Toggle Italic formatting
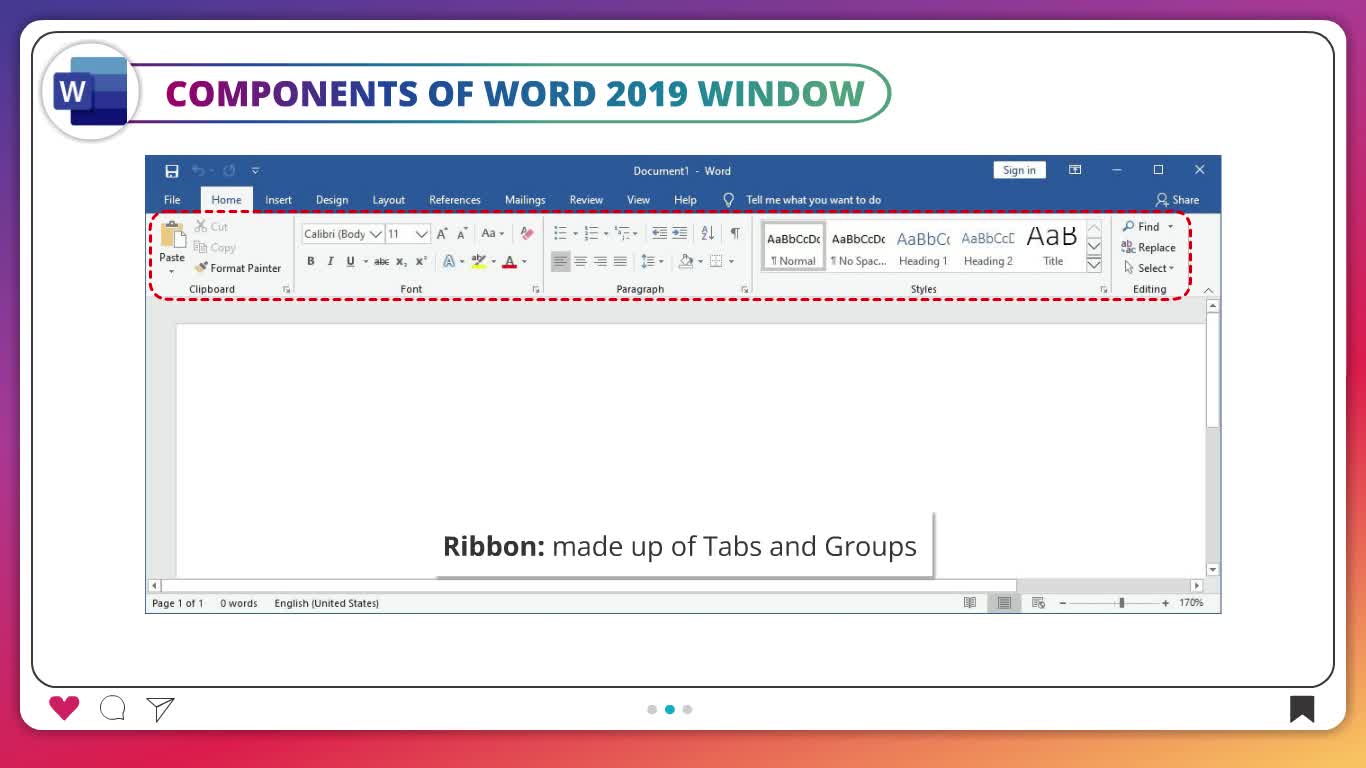Viewport: 1366px width, 768px height. coord(330,262)
